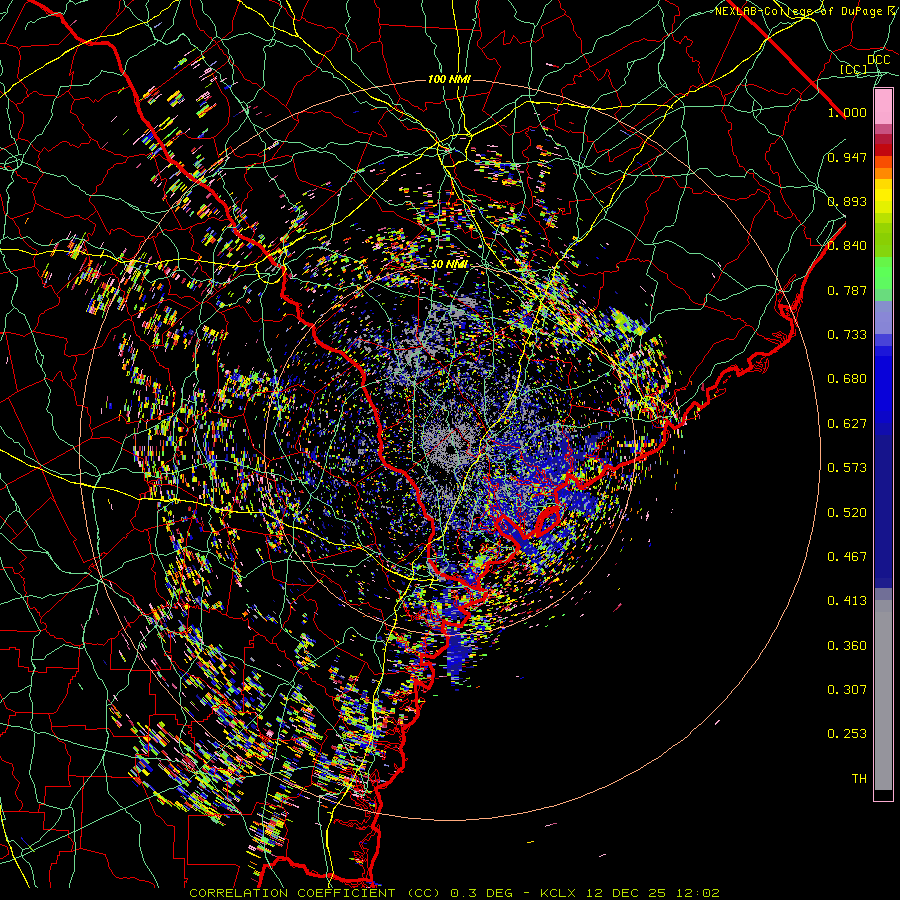Screen dimensions: 900x900
Task: Select the 0.893 scale value
Action: click(847, 201)
